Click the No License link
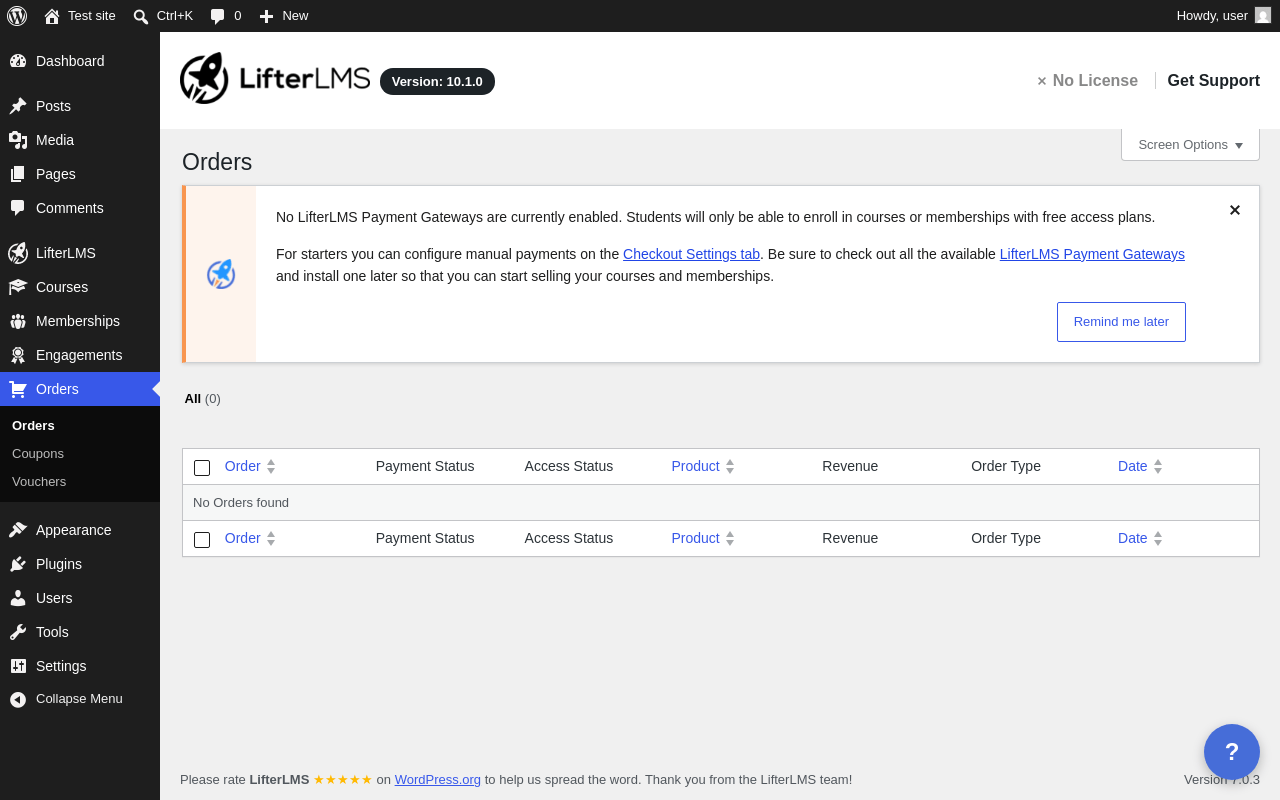 click(1087, 80)
